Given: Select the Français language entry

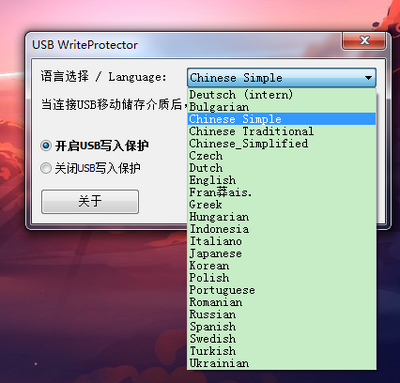Looking at the screenshot, I should click(x=282, y=192).
